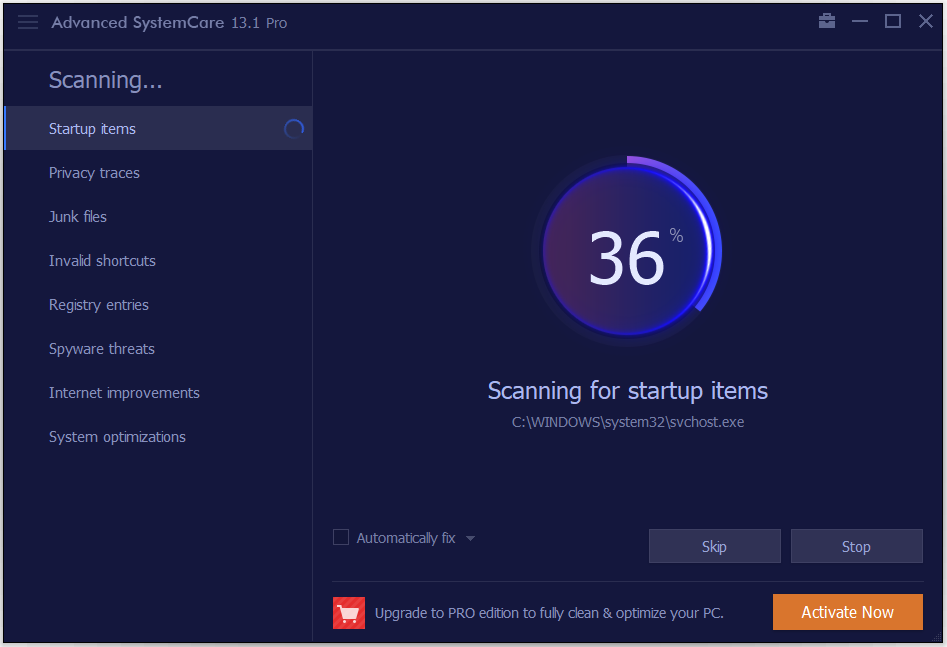Select System optimizations in the scan list

(158, 437)
